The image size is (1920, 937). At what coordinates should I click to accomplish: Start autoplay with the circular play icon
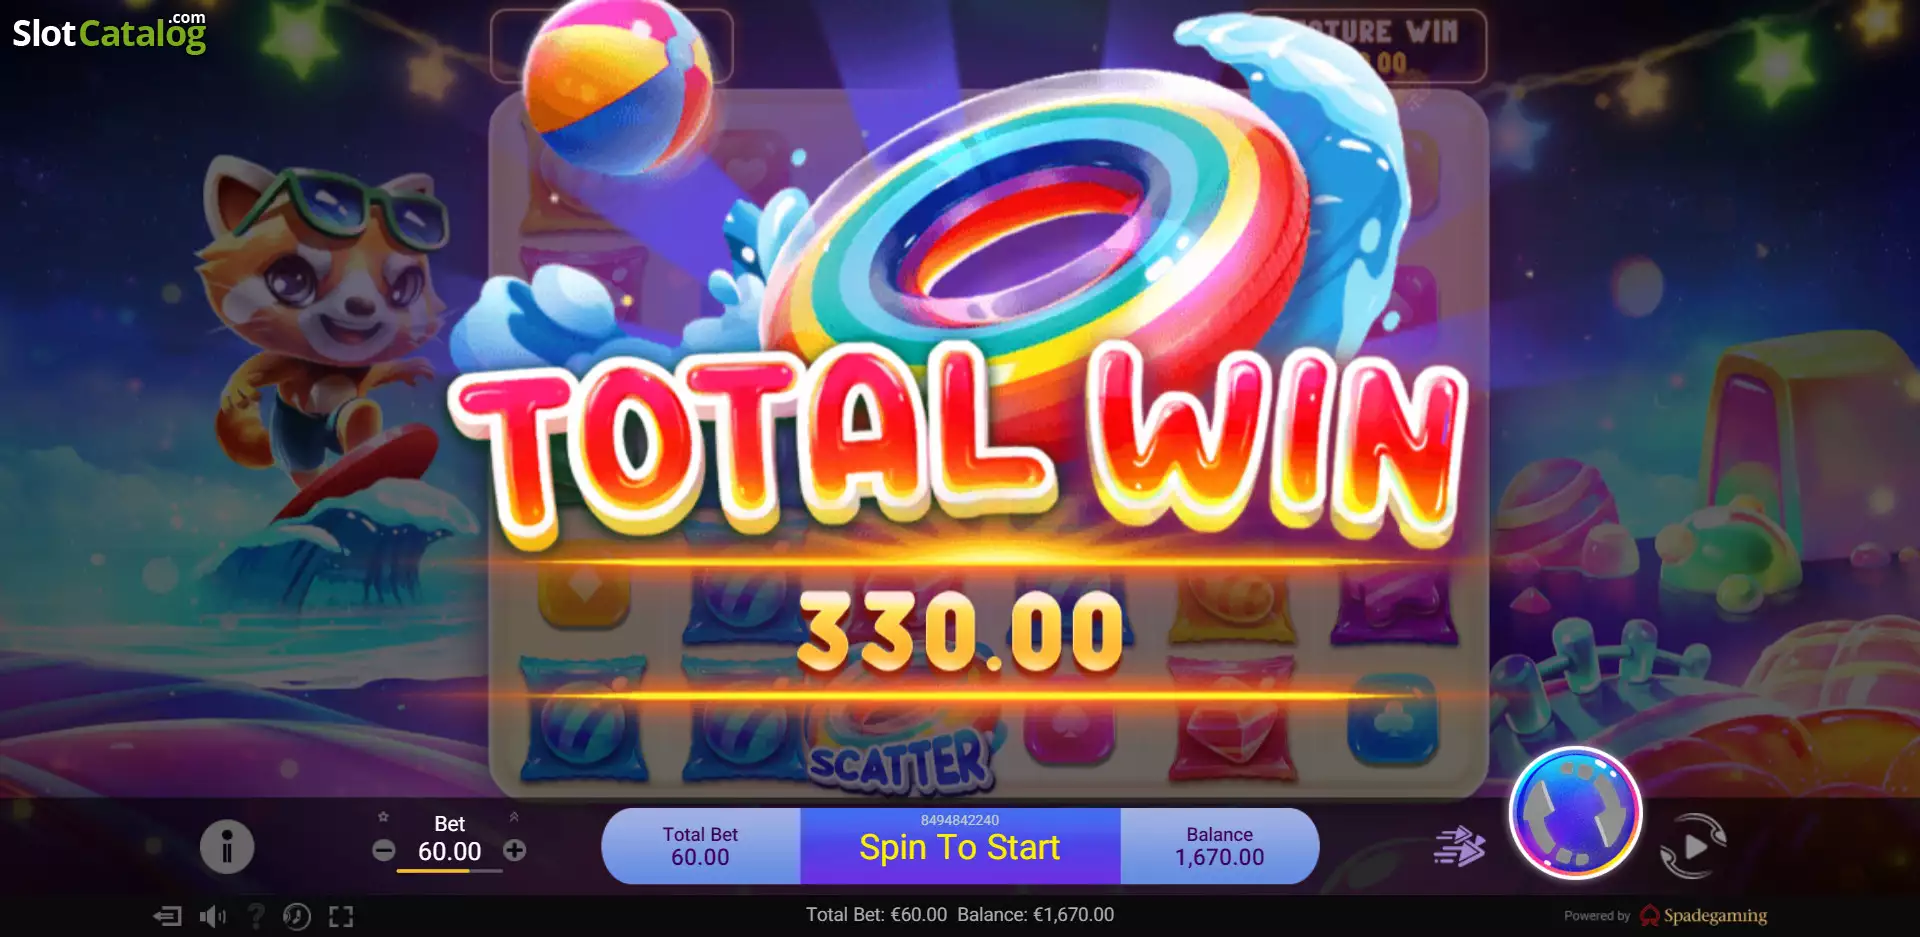click(1692, 847)
